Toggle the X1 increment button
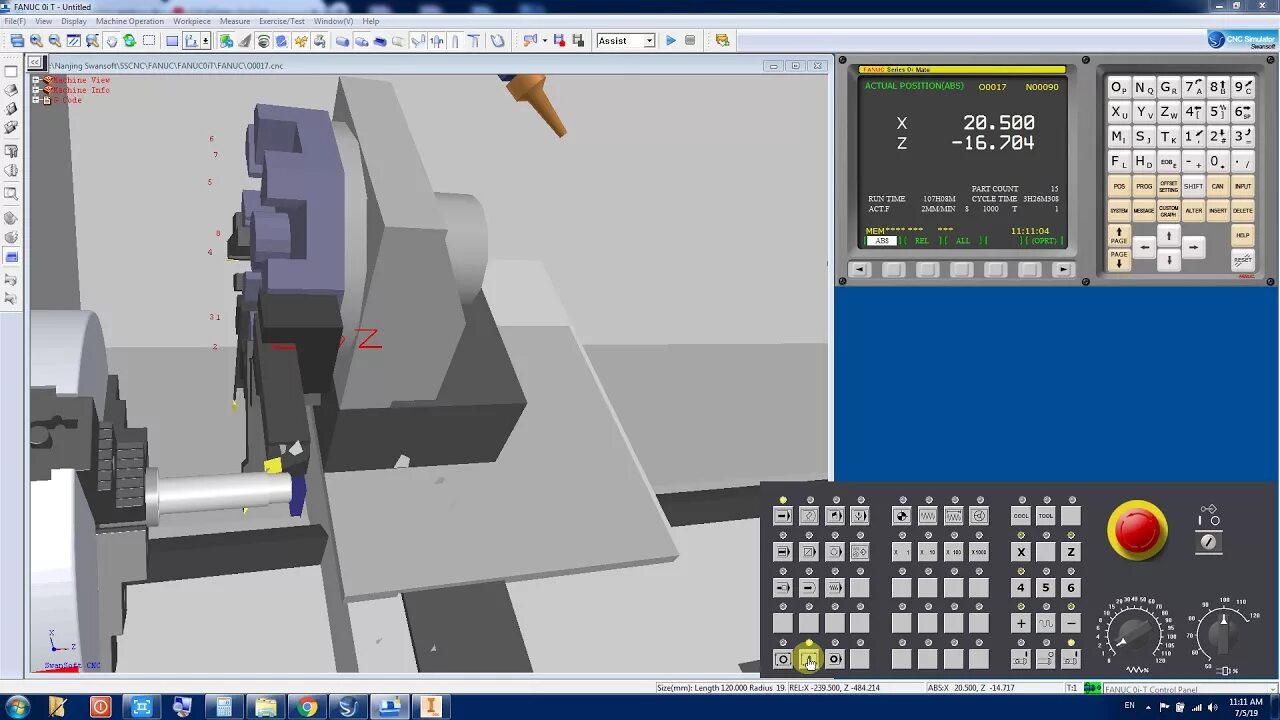 tap(902, 552)
